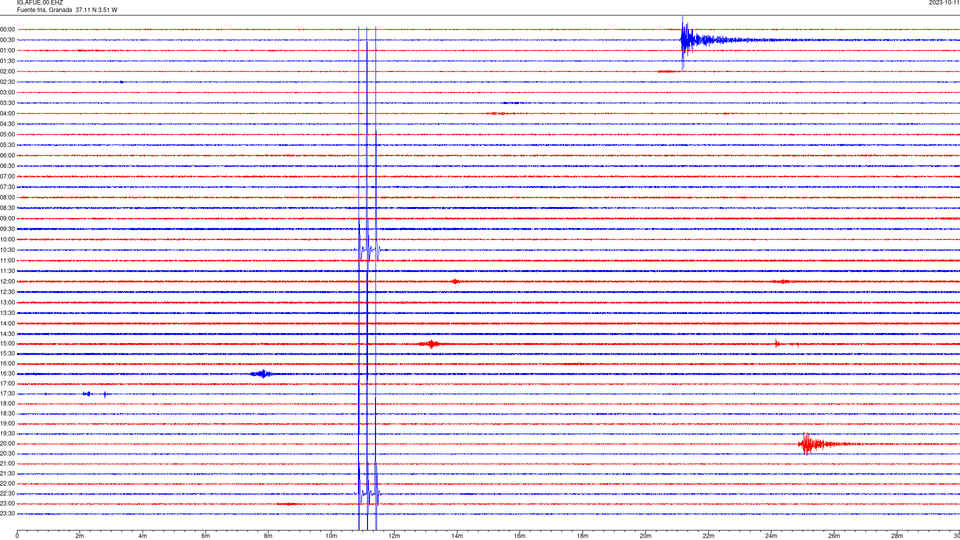This screenshot has height=540, width=960.
Task: Select the 23:30 row label
Action: click(7, 514)
